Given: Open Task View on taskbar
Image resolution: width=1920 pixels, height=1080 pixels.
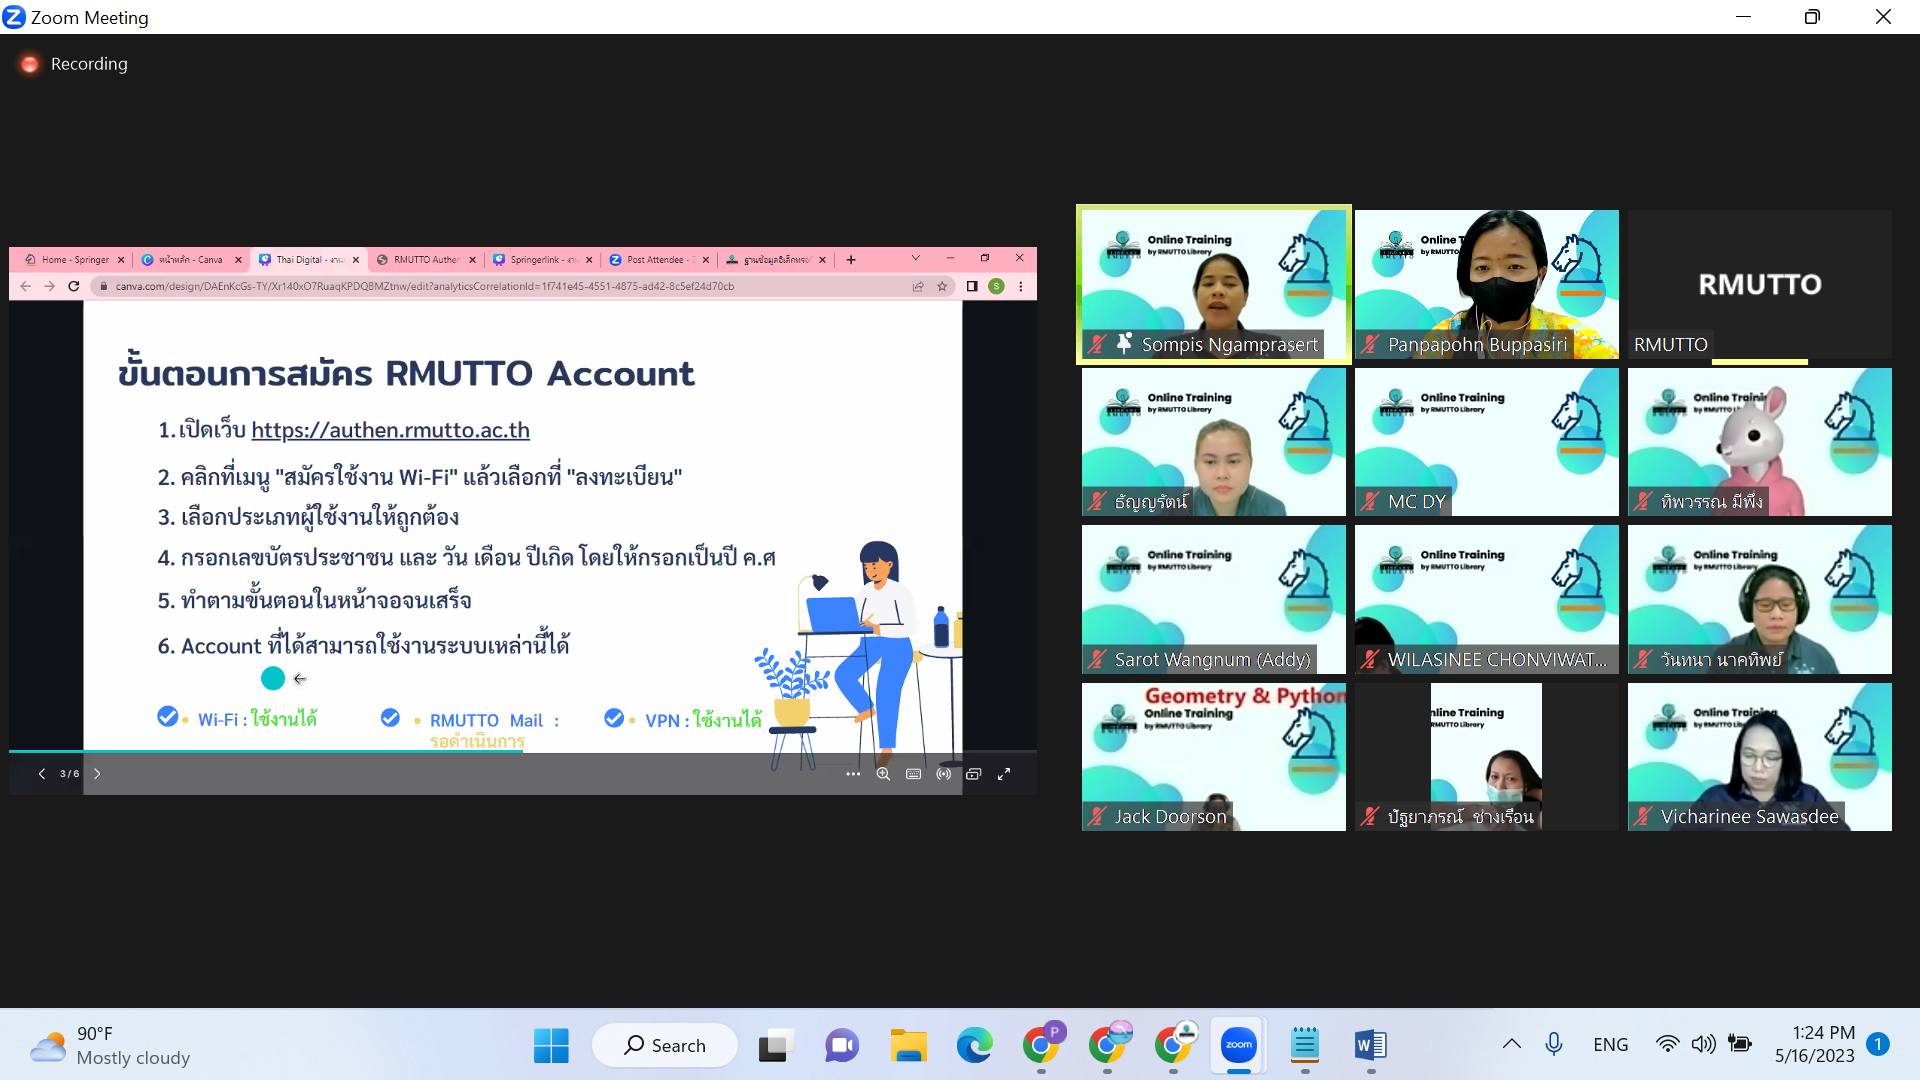Looking at the screenshot, I should pyautogui.click(x=776, y=1046).
